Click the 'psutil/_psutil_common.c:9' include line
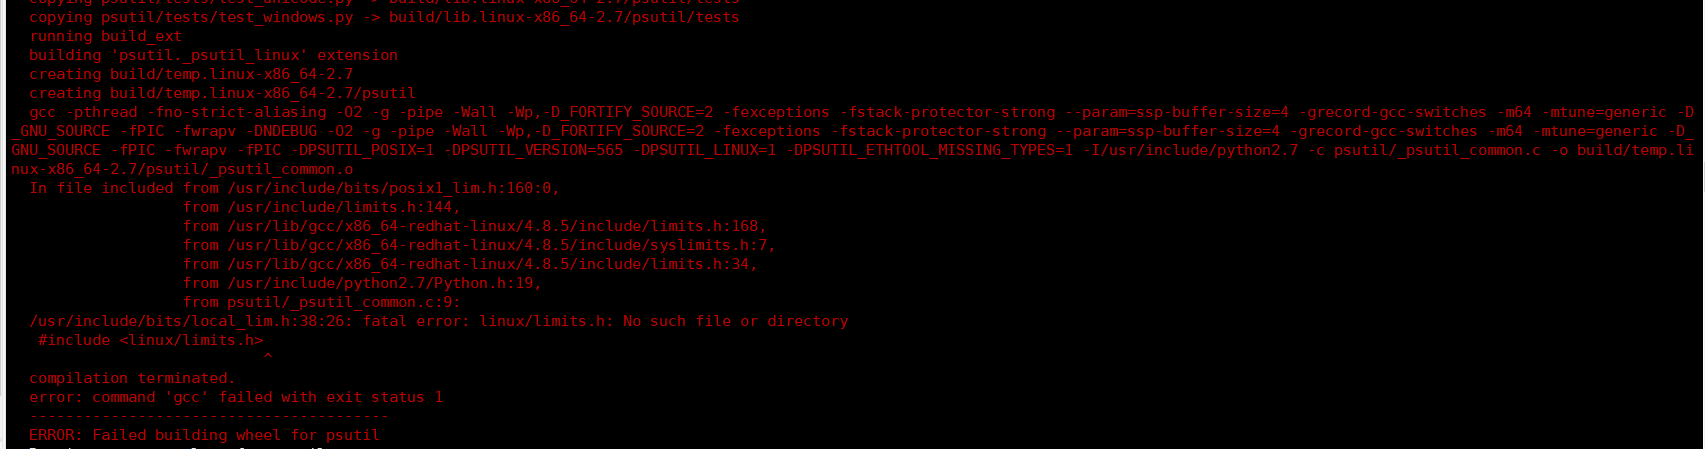This screenshot has height=449, width=1705. [322, 302]
